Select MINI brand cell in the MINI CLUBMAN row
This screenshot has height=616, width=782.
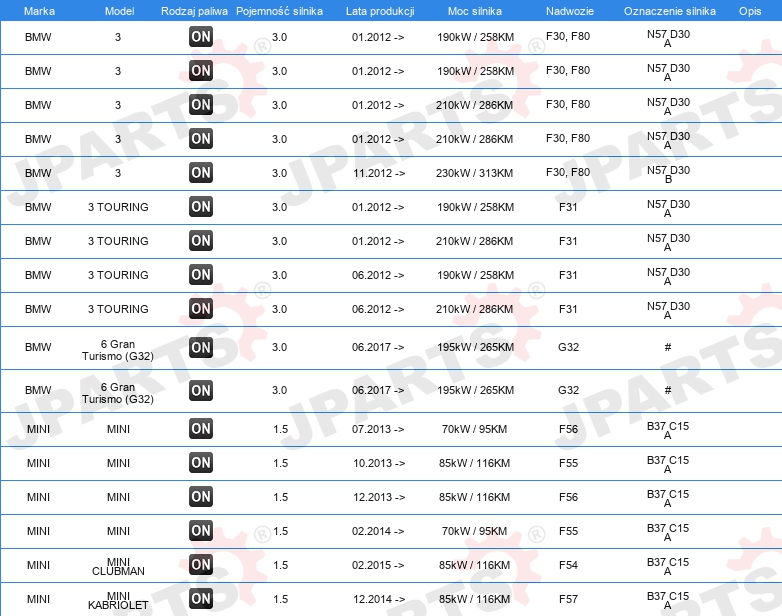click(x=38, y=565)
